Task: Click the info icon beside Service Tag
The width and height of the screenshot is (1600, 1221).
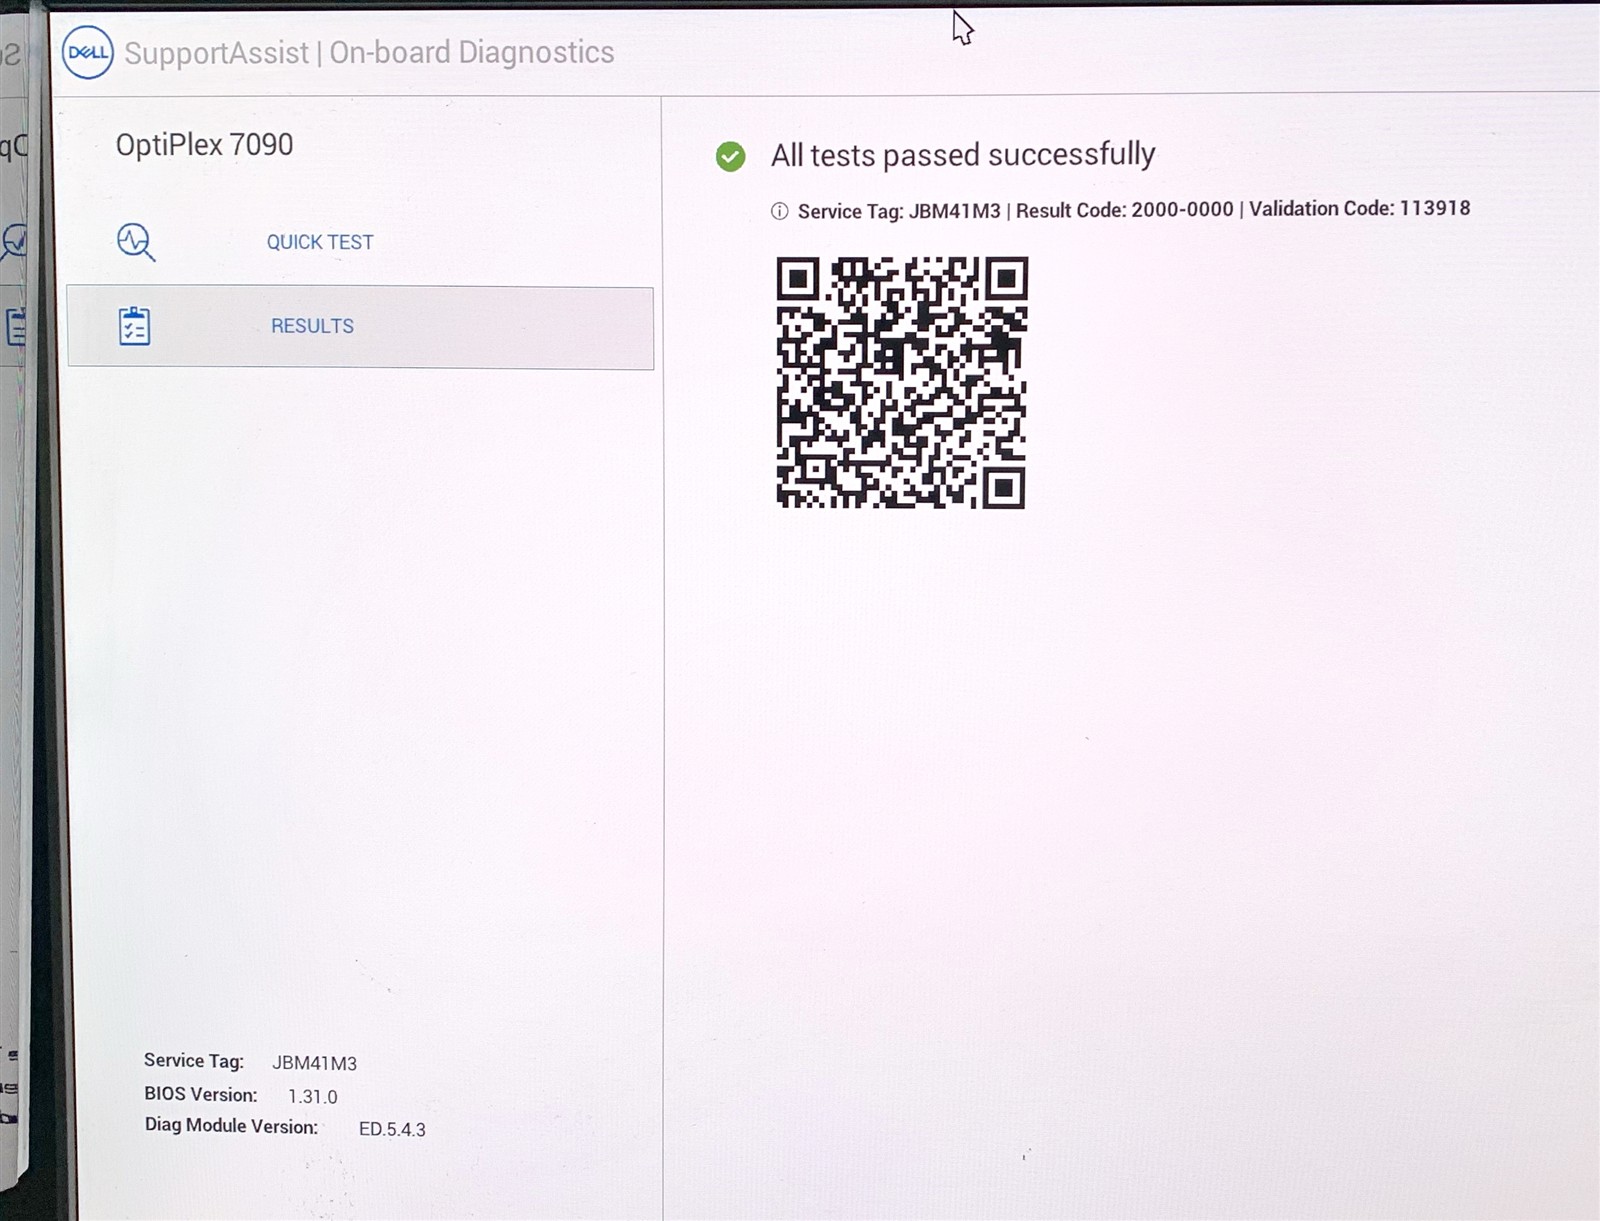Action: [x=779, y=211]
